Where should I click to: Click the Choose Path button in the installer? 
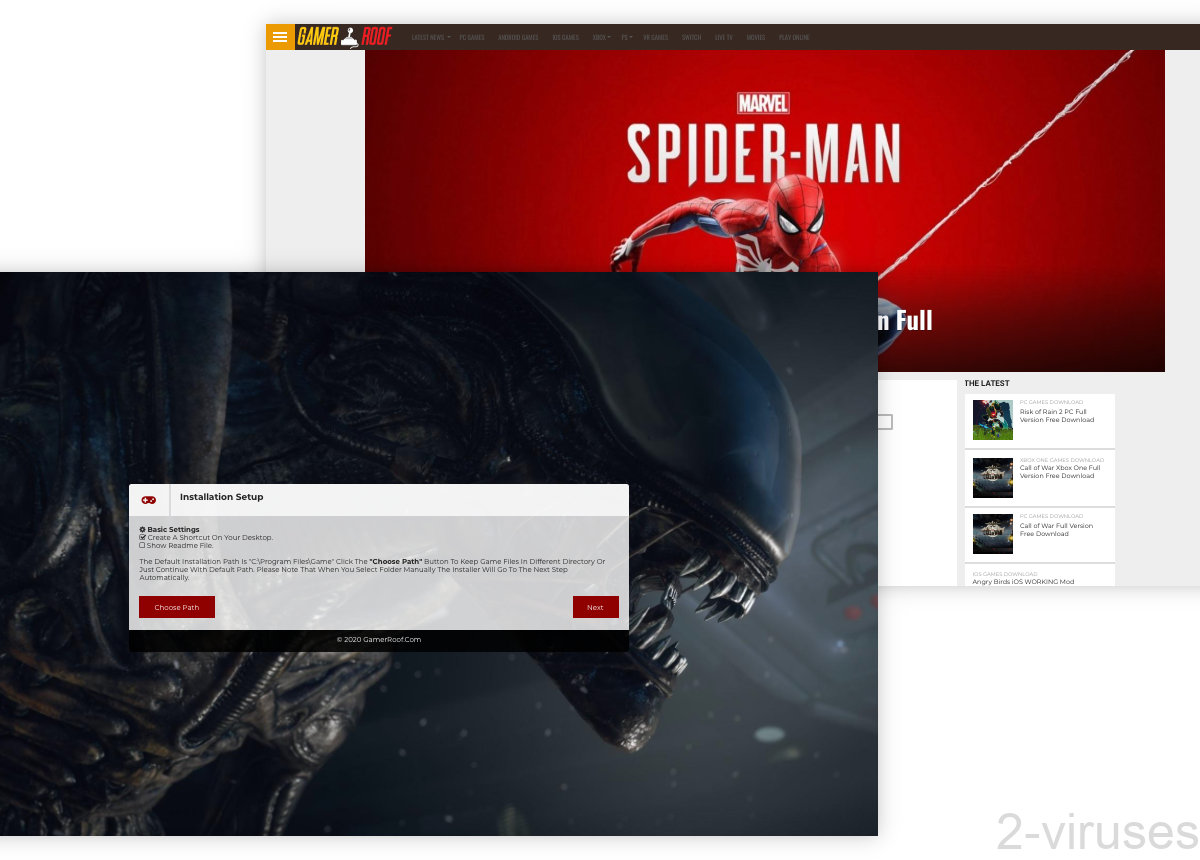tap(177, 607)
